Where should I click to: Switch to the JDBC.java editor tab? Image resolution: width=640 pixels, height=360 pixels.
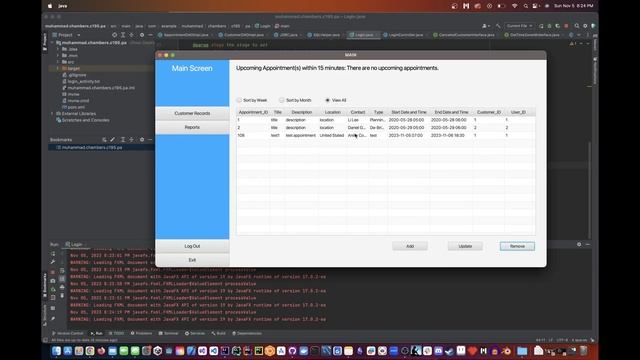288,35
